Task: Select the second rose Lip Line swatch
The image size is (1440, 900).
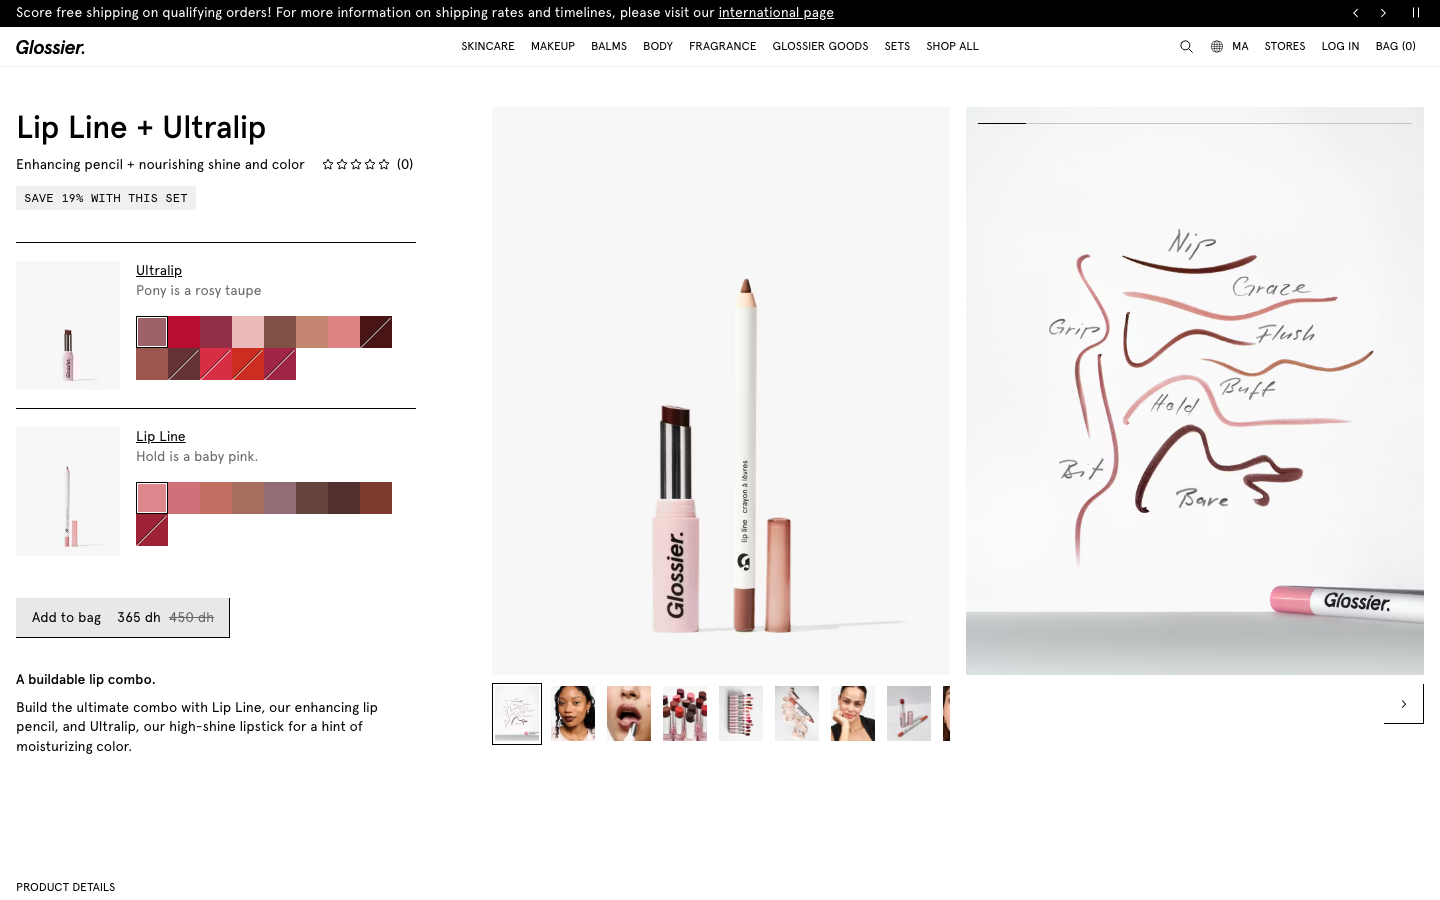Action: point(184,498)
